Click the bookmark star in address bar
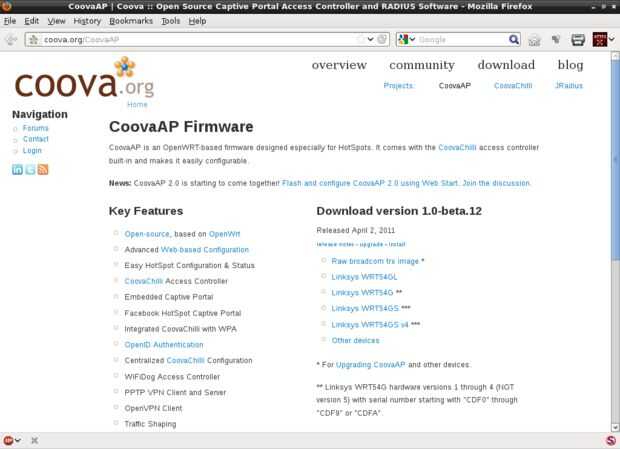Image resolution: width=620 pixels, height=449 pixels. [361, 40]
